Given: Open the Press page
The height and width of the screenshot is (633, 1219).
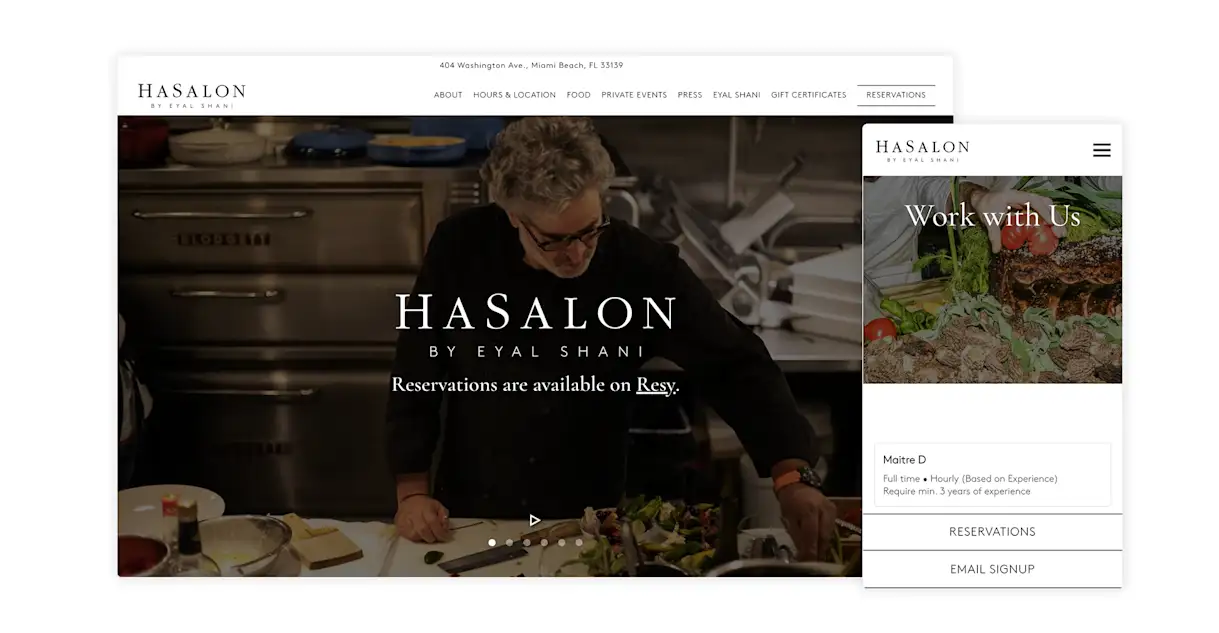Looking at the screenshot, I should [x=690, y=95].
